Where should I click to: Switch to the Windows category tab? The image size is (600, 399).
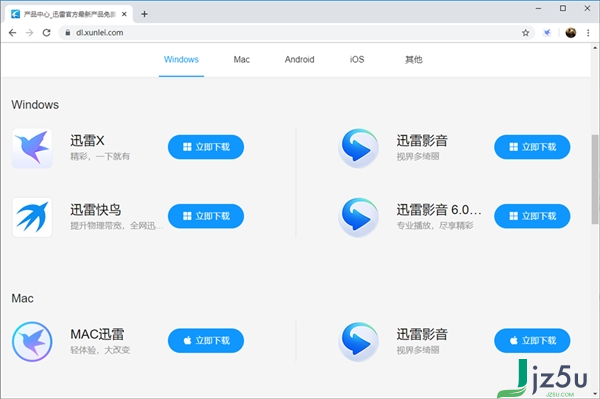coord(181,60)
